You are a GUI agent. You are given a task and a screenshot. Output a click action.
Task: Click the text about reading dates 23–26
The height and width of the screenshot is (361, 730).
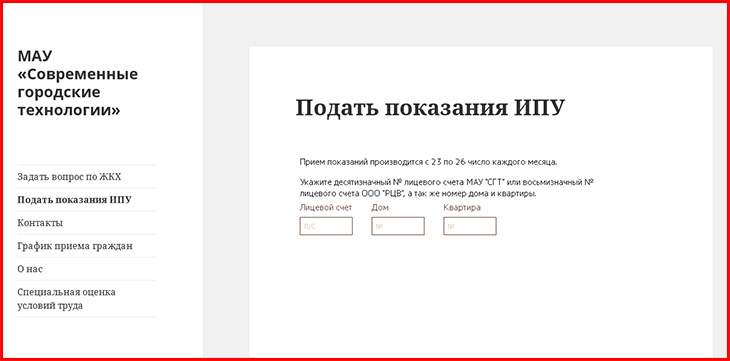click(428, 162)
